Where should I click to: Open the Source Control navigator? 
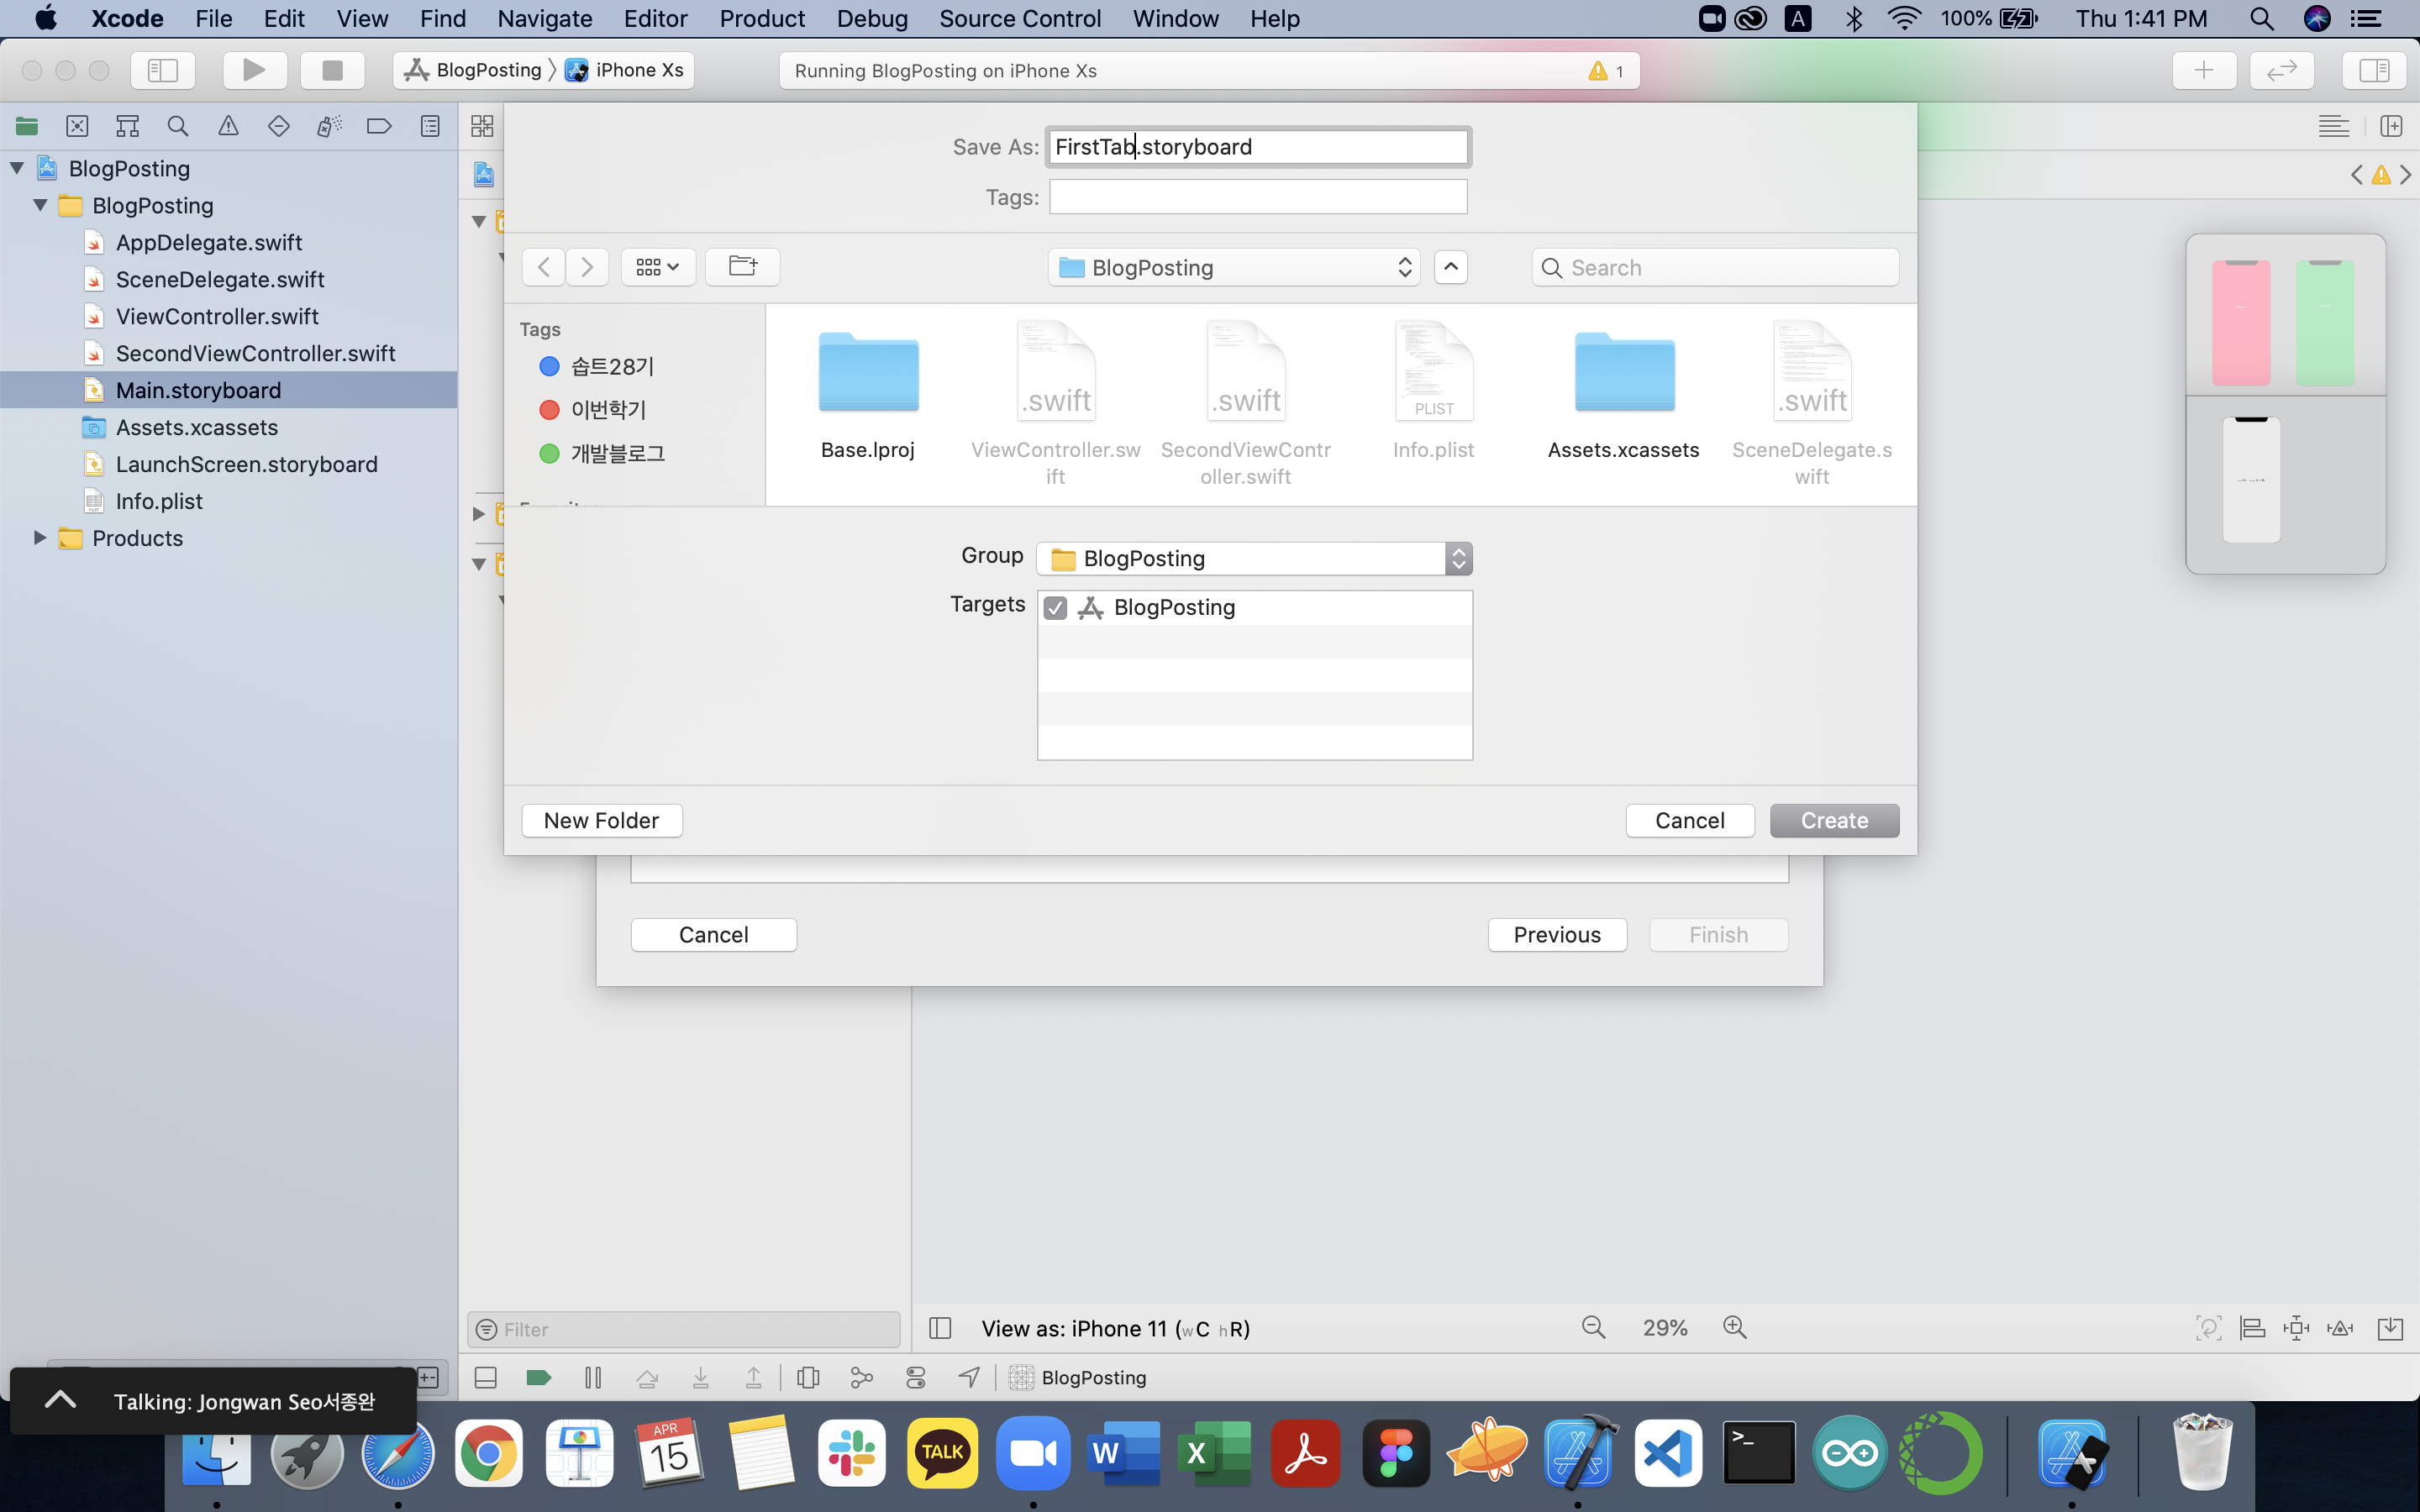click(x=77, y=126)
